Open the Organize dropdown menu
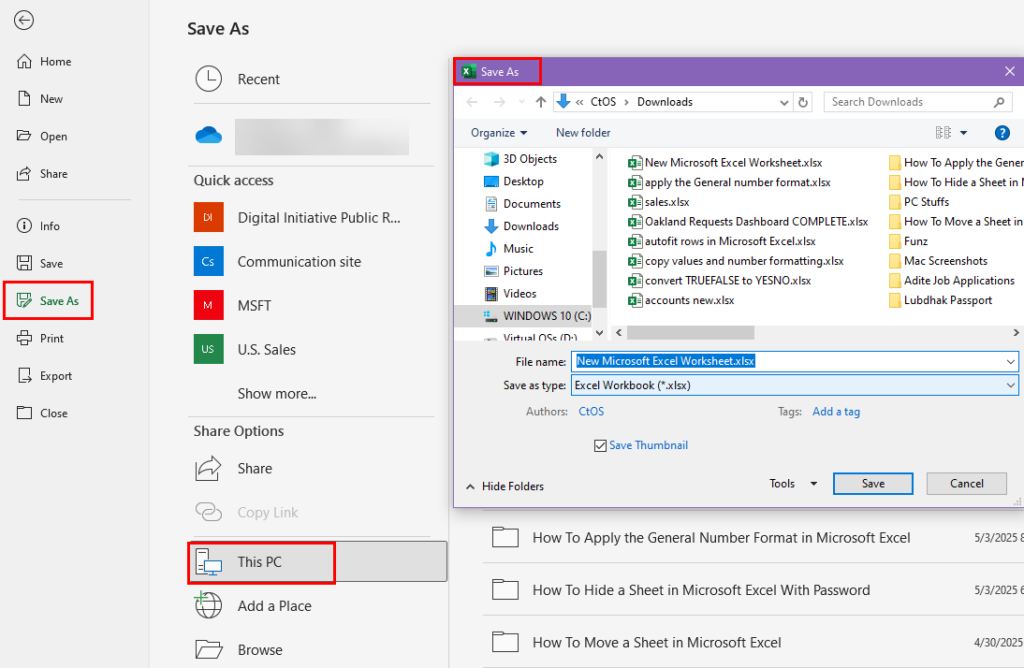 pos(499,133)
